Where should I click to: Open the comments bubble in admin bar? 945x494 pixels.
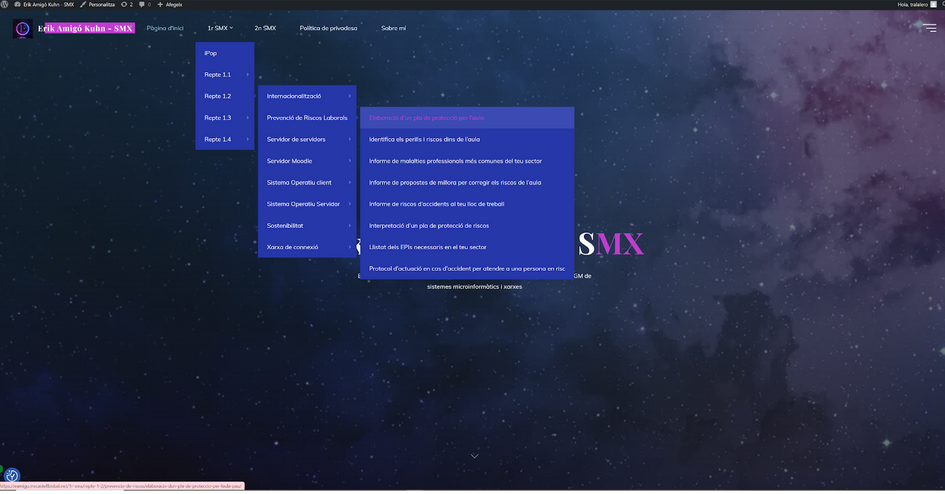[143, 4]
